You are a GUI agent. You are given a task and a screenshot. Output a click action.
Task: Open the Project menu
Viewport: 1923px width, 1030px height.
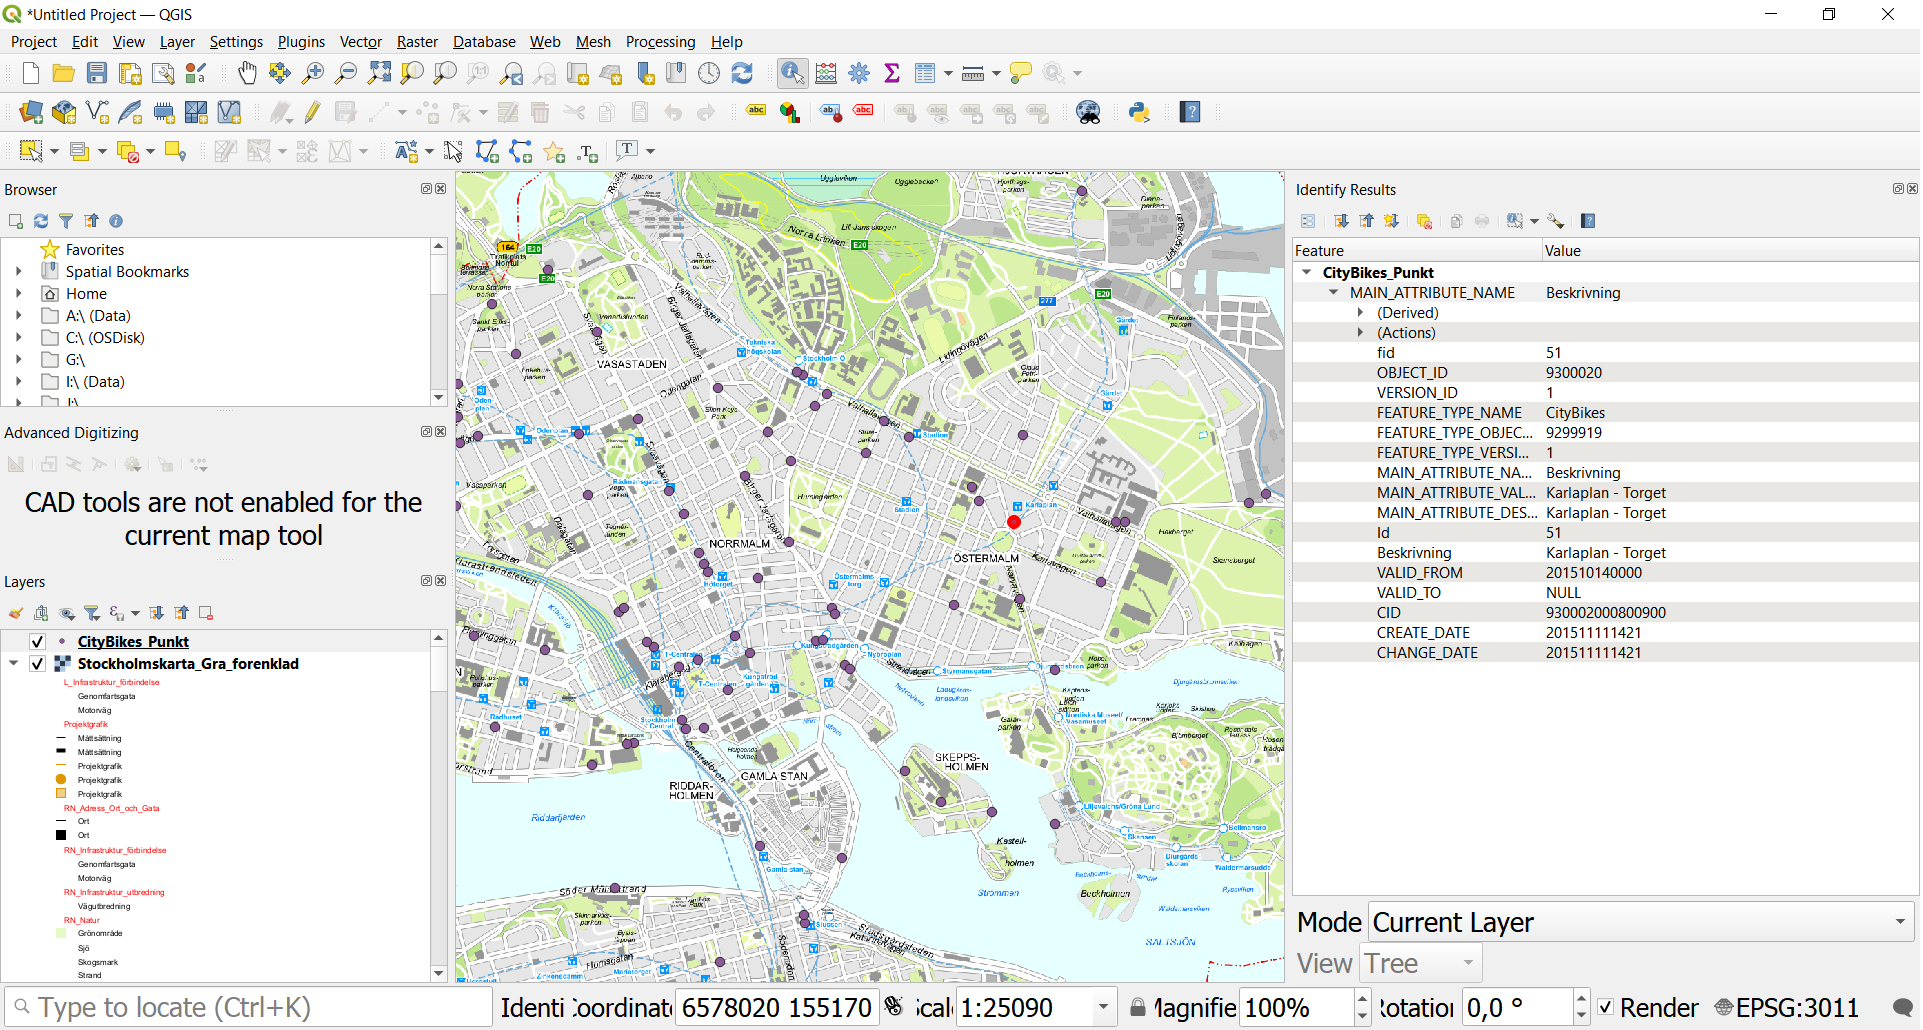click(34, 42)
